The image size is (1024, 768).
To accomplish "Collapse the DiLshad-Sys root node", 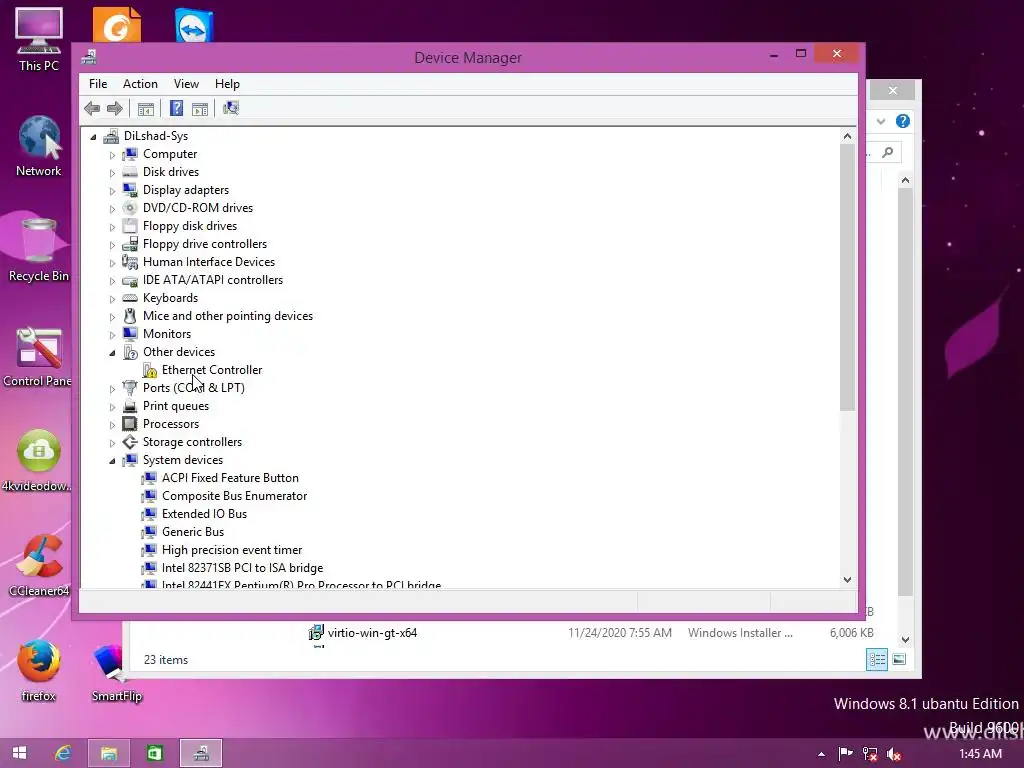I will point(93,136).
